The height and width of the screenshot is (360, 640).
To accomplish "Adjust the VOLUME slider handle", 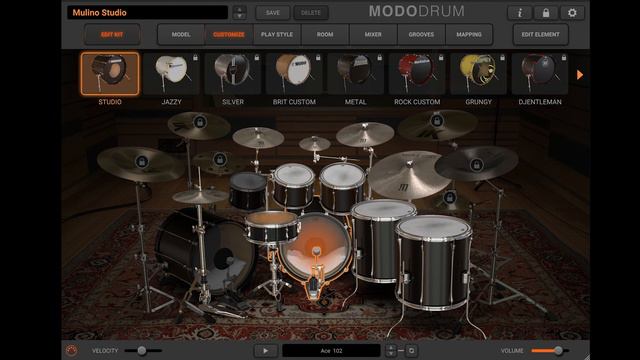I will click(558, 350).
